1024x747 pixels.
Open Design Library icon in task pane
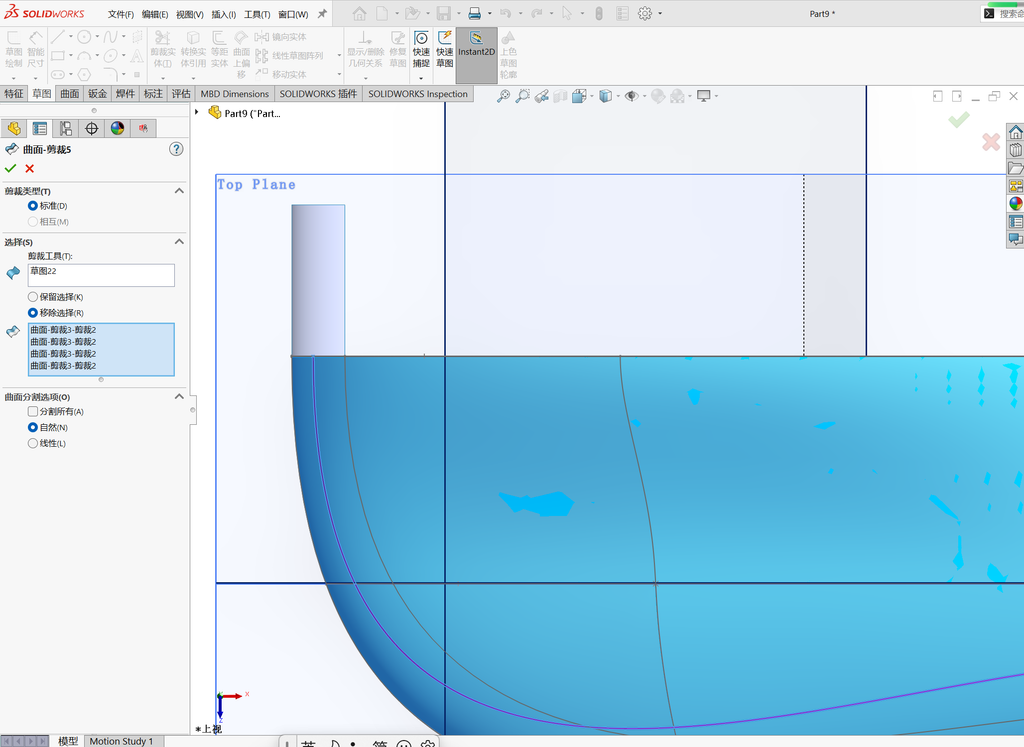pyautogui.click(x=1016, y=150)
